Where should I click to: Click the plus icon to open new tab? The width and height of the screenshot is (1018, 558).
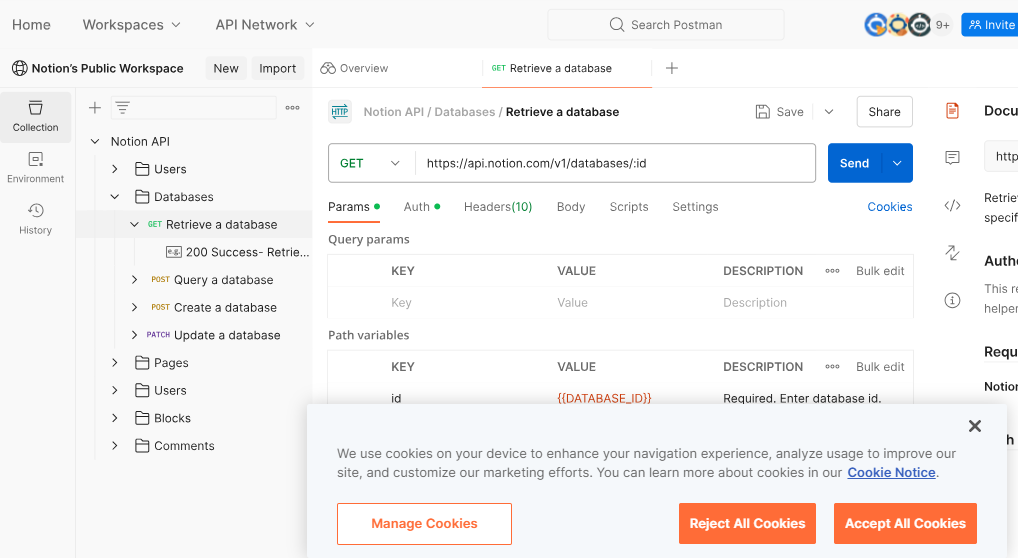pos(672,68)
